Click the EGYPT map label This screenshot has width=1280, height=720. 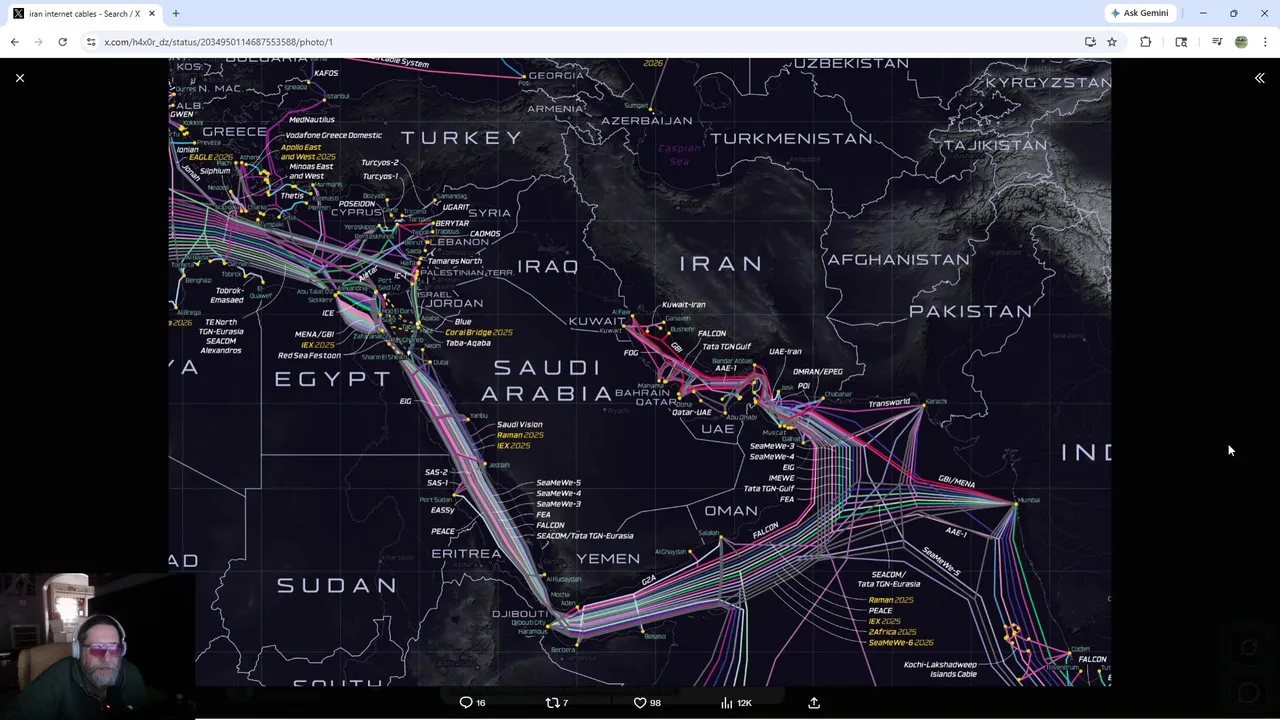333,379
